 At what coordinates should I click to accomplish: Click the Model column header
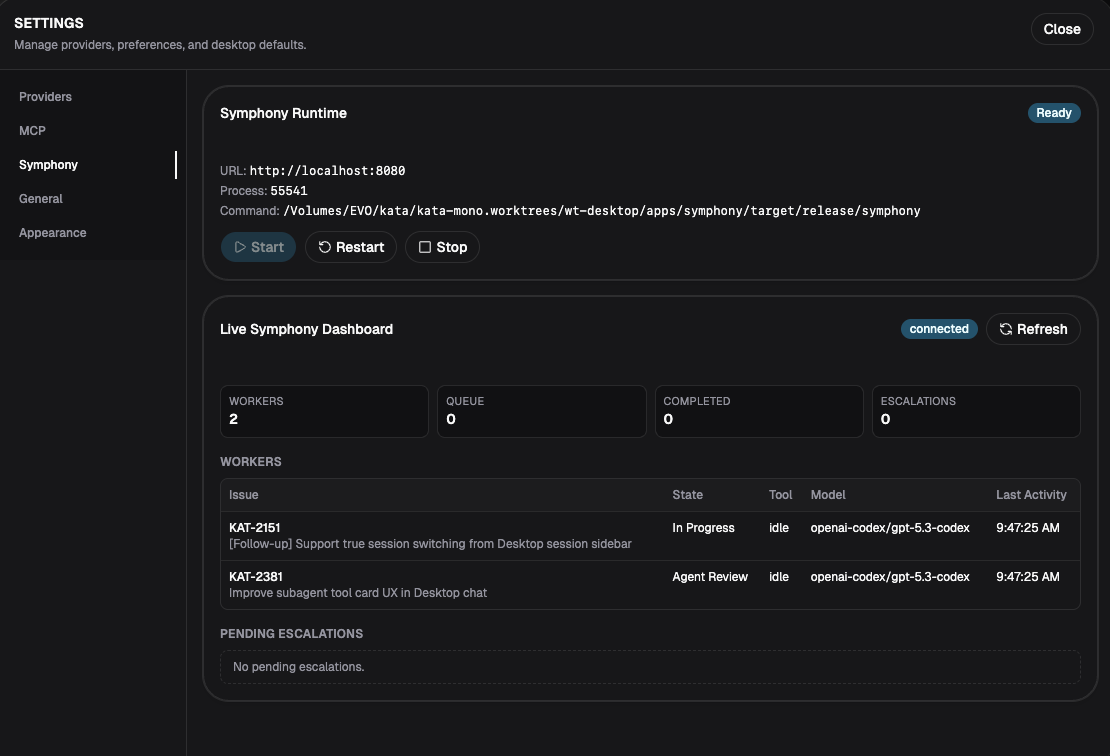click(828, 495)
